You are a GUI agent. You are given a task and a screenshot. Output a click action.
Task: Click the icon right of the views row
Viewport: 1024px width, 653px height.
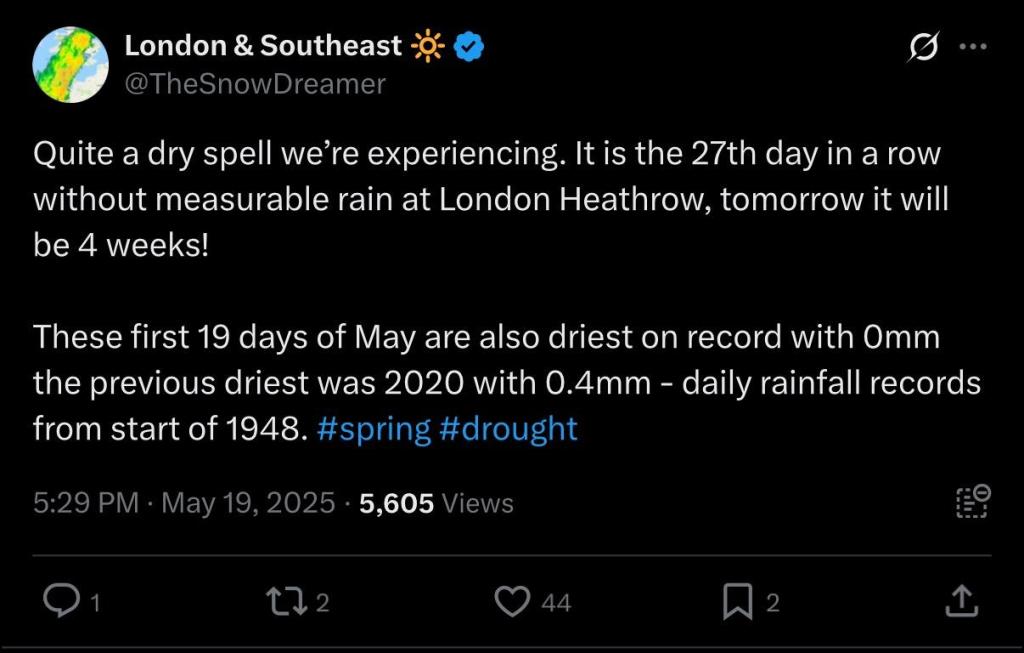tap(971, 500)
